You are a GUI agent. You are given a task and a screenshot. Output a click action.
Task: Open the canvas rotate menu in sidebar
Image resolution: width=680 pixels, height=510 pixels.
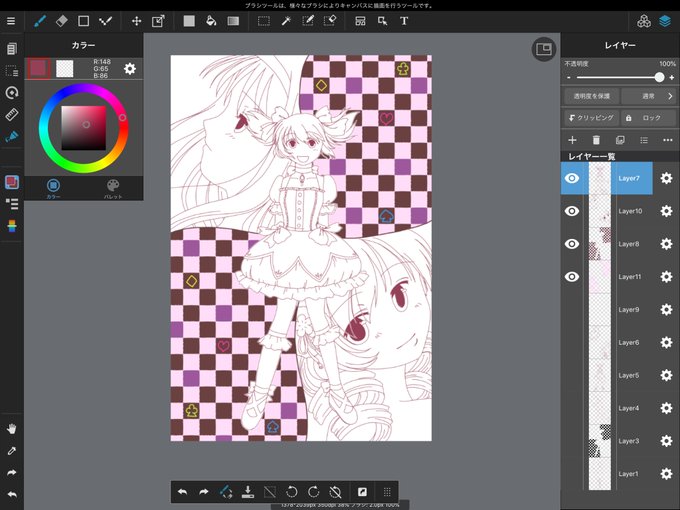12,92
